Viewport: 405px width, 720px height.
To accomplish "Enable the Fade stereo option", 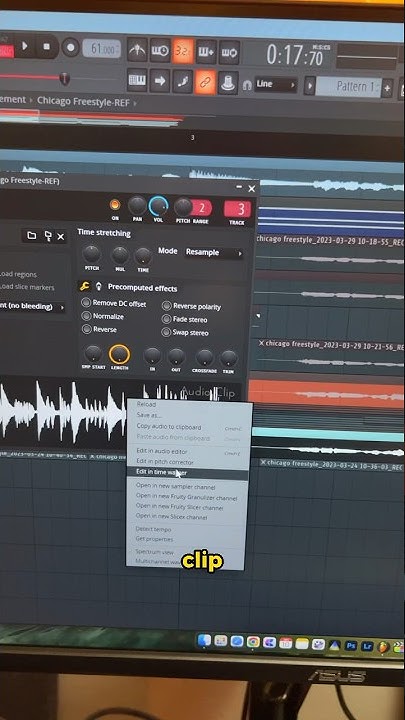I will (185, 319).
